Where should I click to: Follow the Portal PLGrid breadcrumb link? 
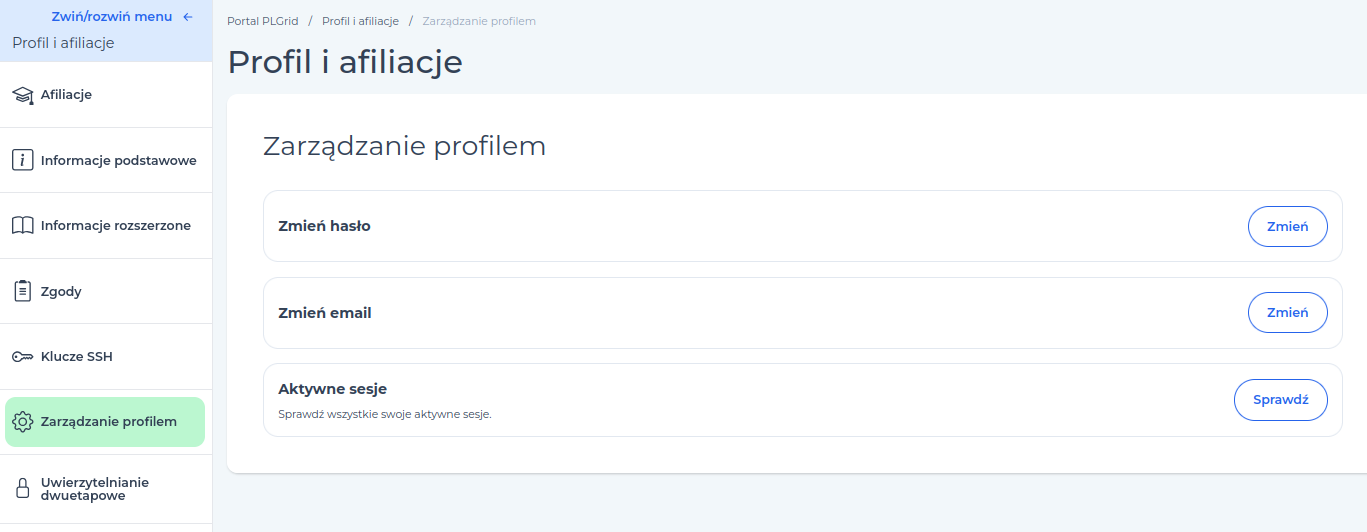(x=262, y=21)
